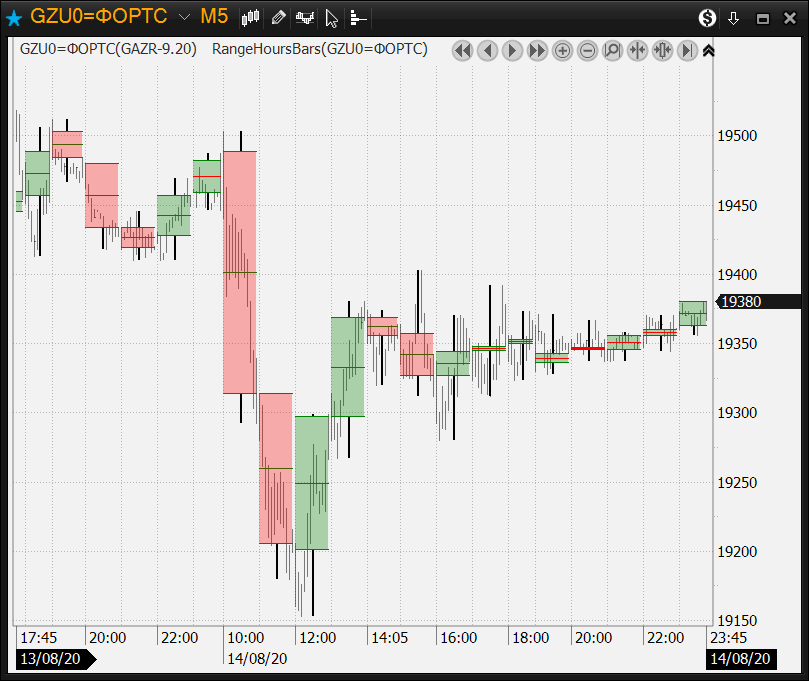This screenshot has height=681, width=809.
Task: Click the magnifier zoom area button
Action: click(612, 50)
